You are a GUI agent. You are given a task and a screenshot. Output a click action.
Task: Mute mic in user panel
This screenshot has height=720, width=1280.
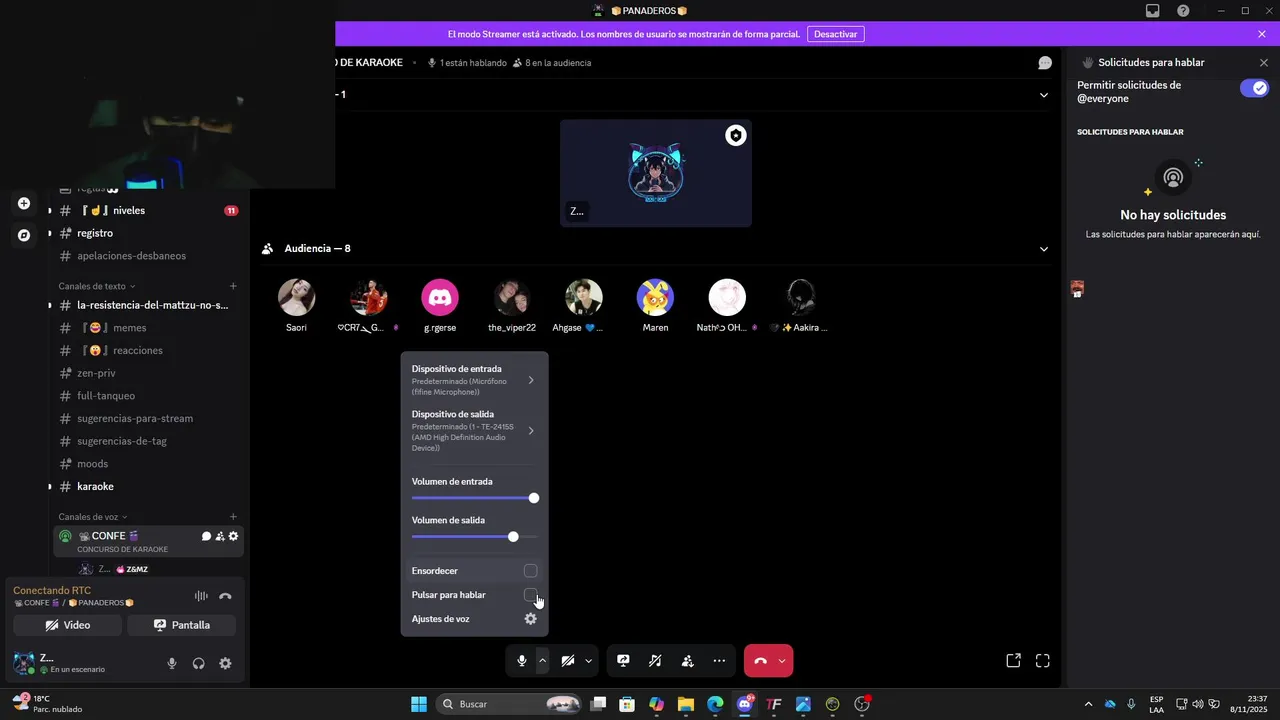pyautogui.click(x=172, y=663)
